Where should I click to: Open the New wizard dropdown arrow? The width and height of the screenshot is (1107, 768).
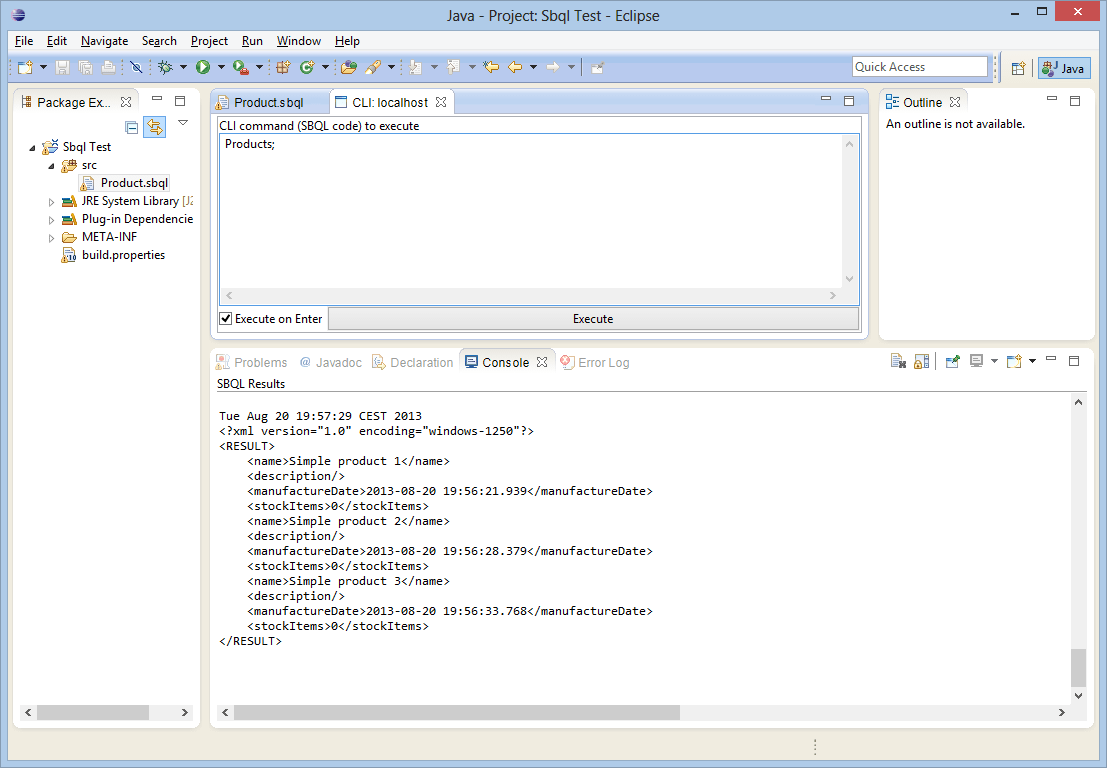click(43, 67)
